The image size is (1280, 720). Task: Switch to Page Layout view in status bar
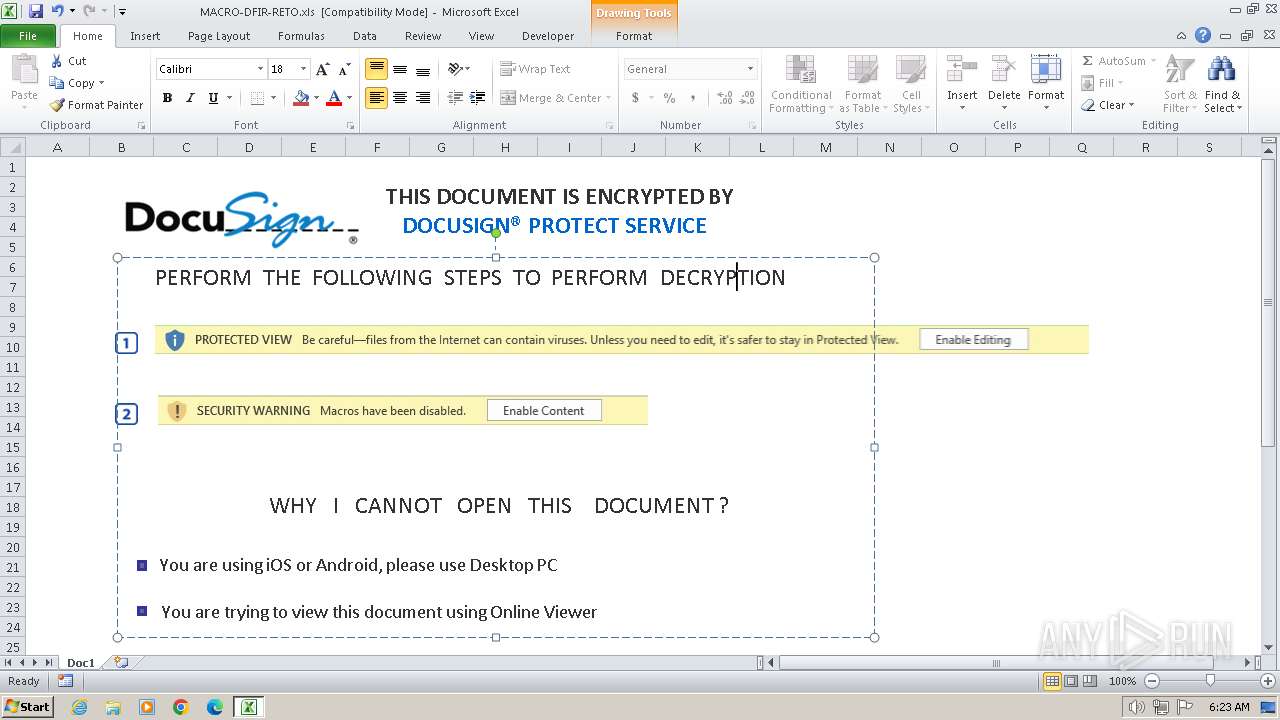click(x=1071, y=681)
